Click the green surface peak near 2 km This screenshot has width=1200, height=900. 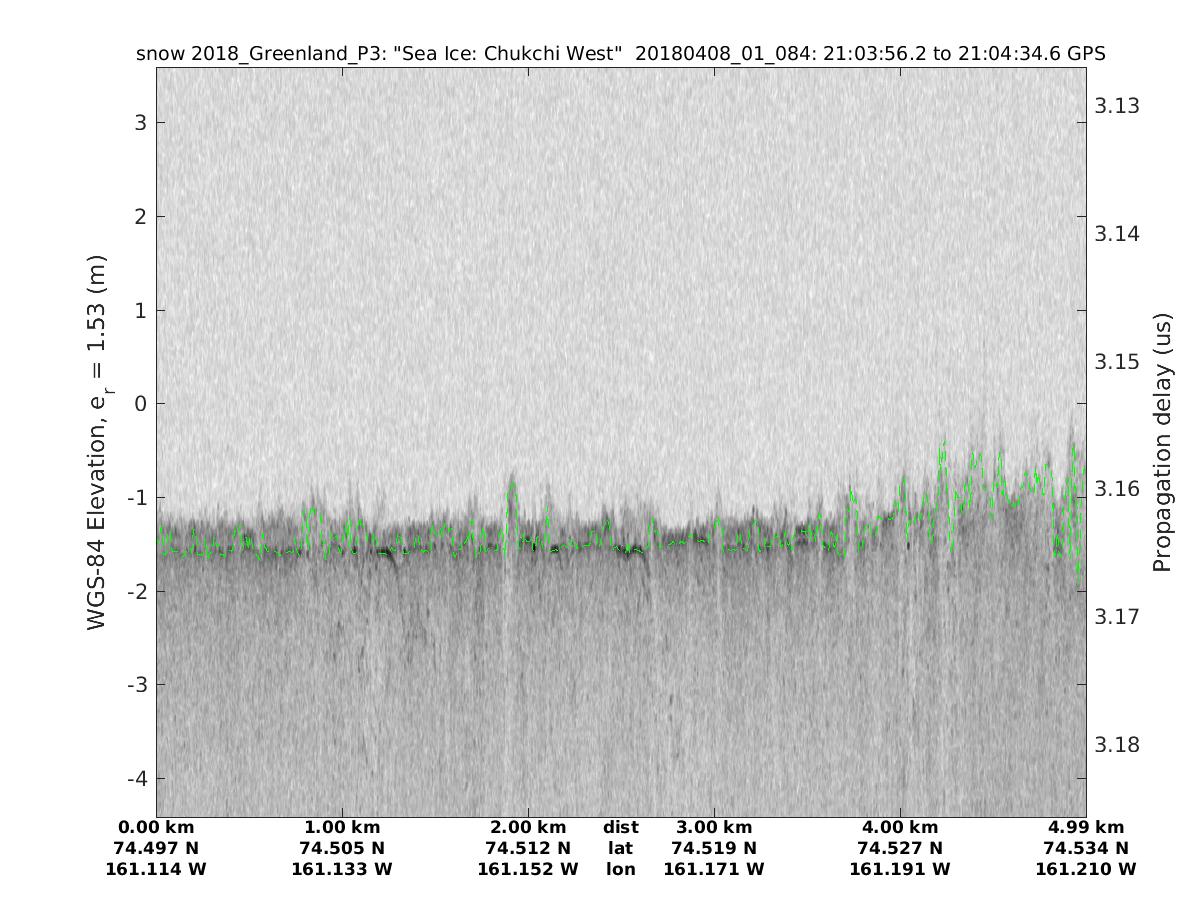pyautogui.click(x=512, y=487)
